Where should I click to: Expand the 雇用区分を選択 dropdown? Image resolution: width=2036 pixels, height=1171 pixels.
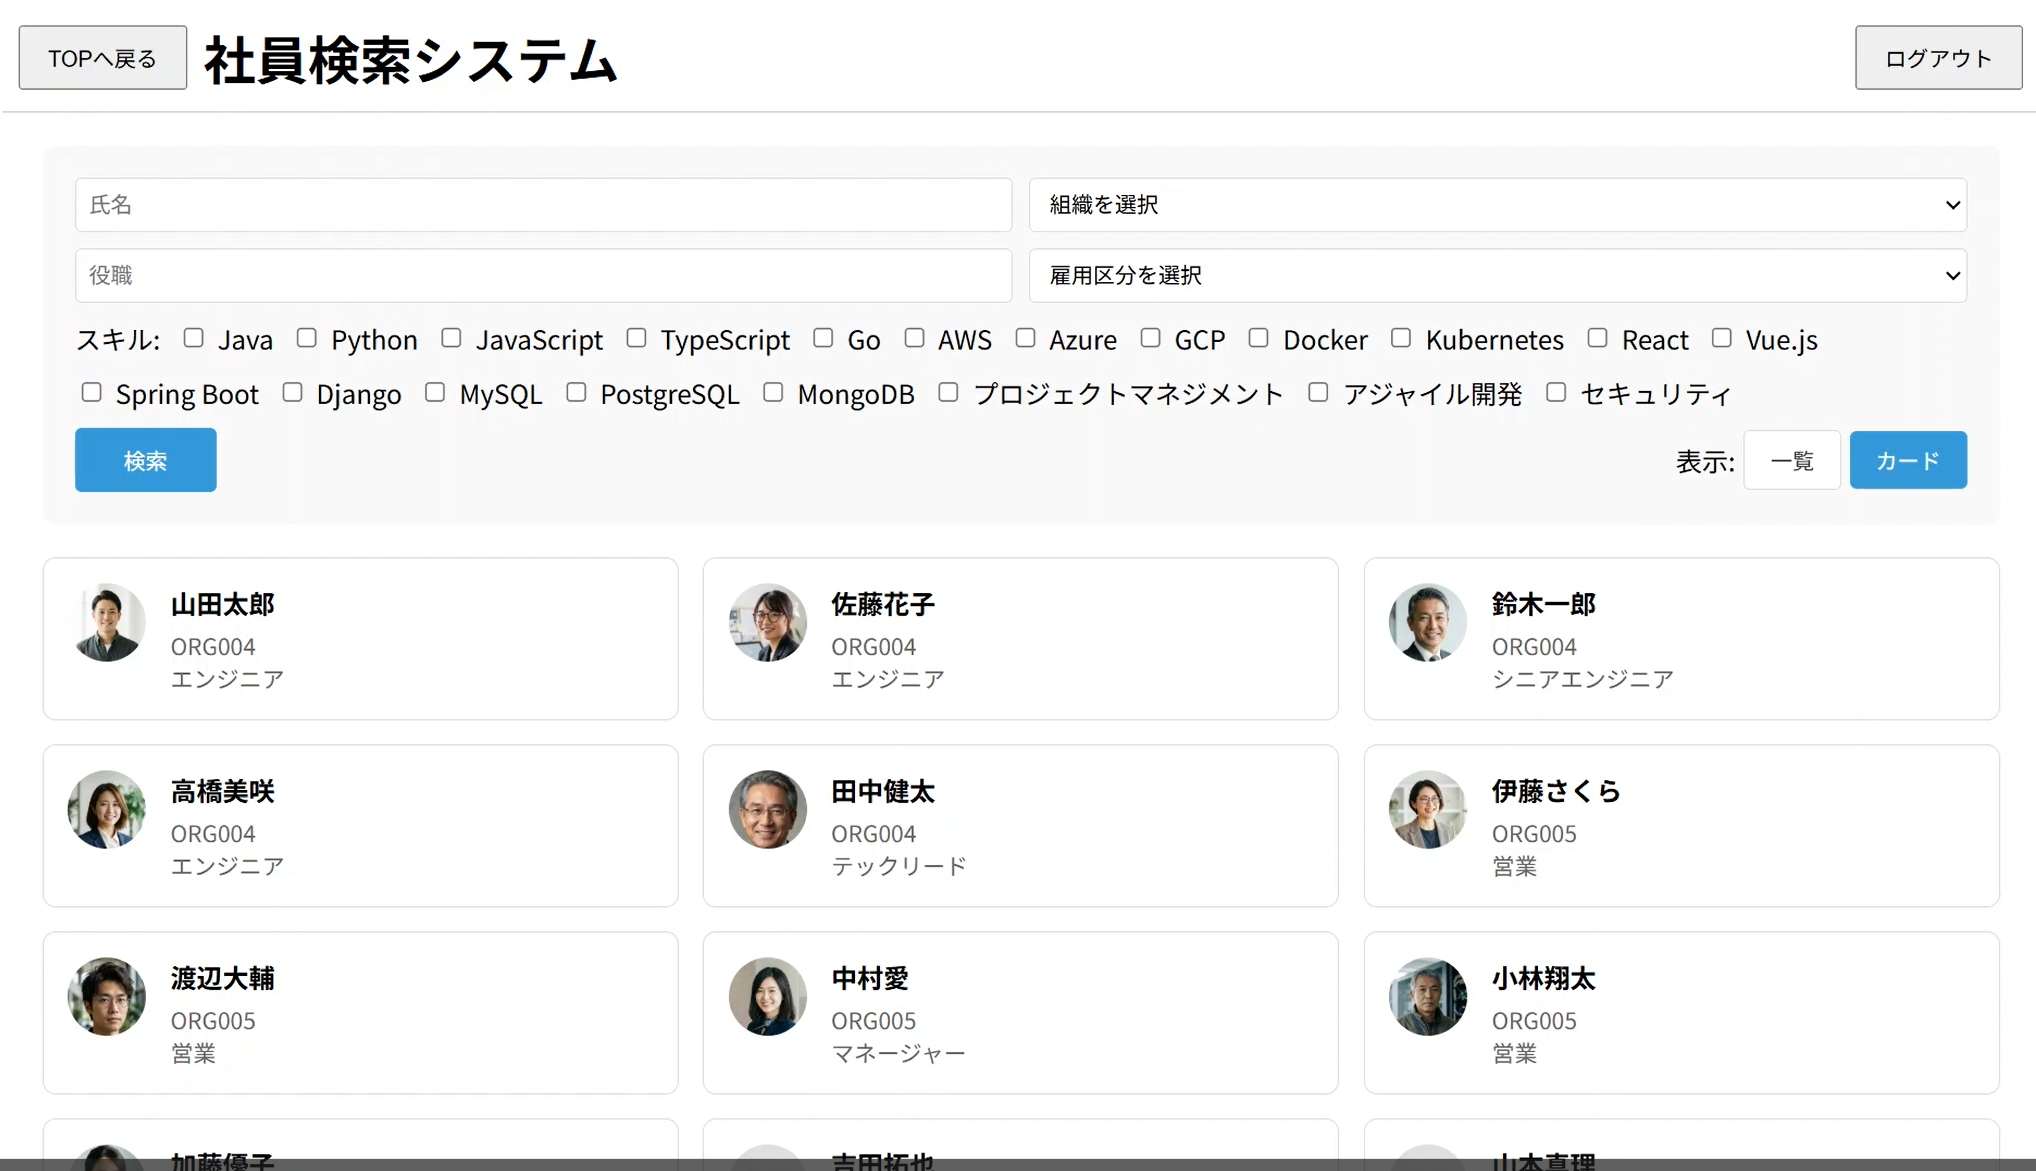tap(1497, 275)
